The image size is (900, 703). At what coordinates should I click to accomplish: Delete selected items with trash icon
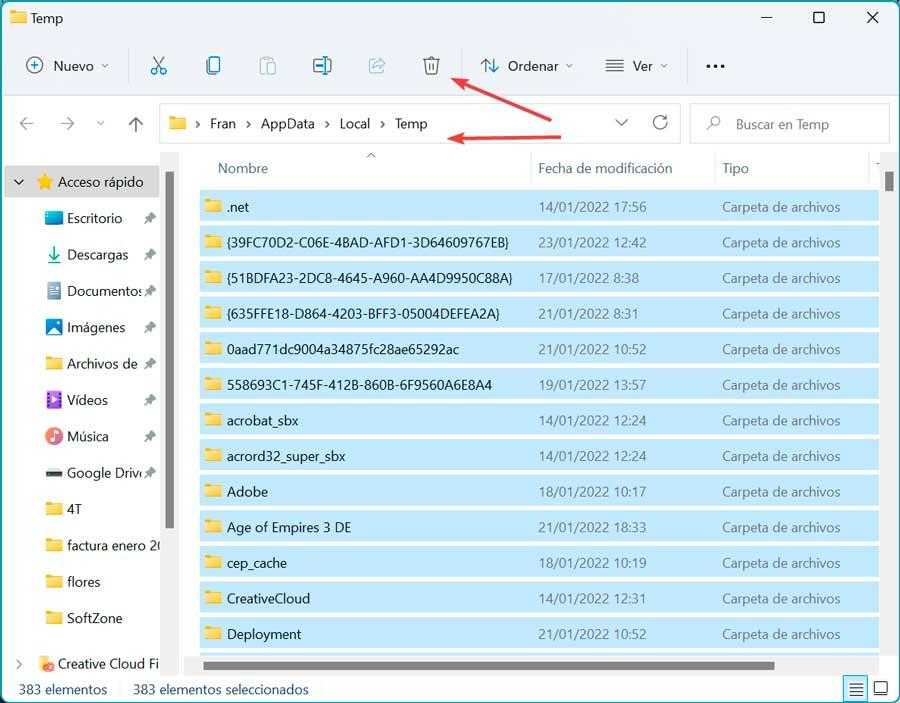coord(431,66)
